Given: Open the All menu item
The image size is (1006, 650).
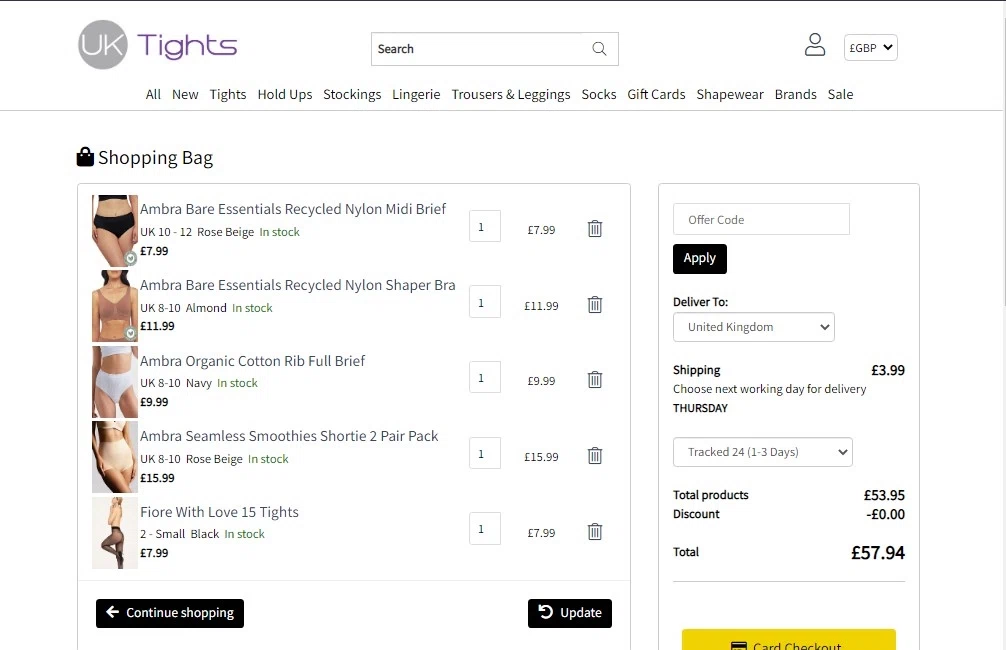Looking at the screenshot, I should (153, 94).
